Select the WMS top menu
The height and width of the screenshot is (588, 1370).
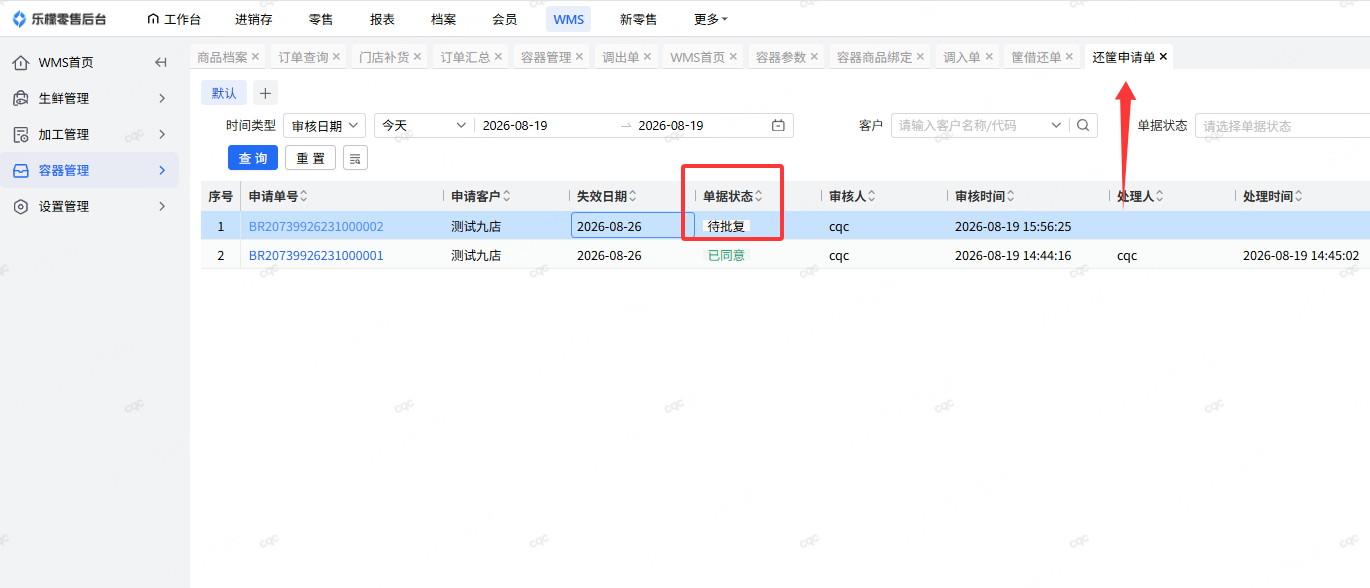pyautogui.click(x=569, y=19)
